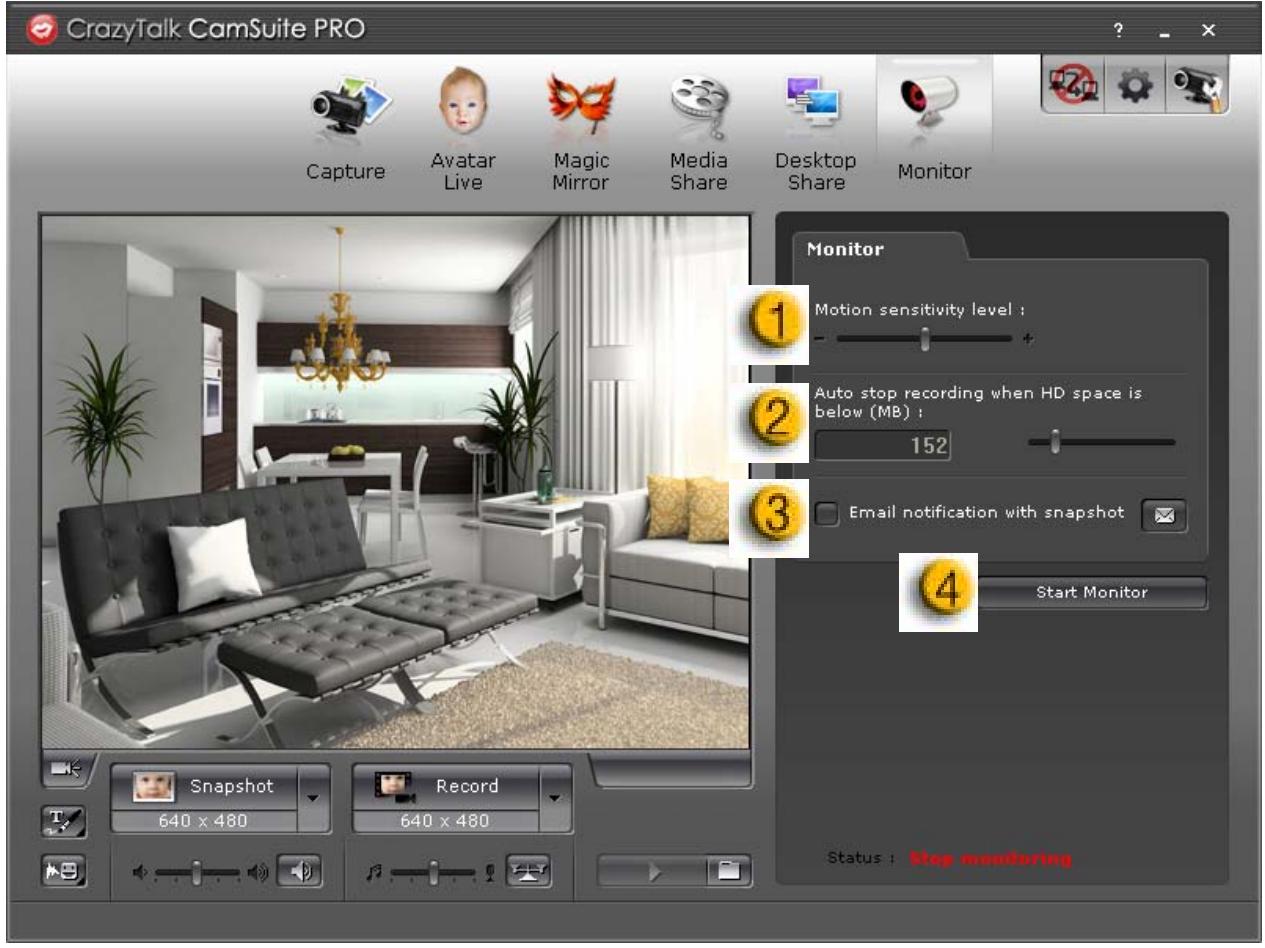This screenshot has width=1265, height=948.
Task: Enable Email notification with snapshot checkbox
Action: click(x=826, y=514)
